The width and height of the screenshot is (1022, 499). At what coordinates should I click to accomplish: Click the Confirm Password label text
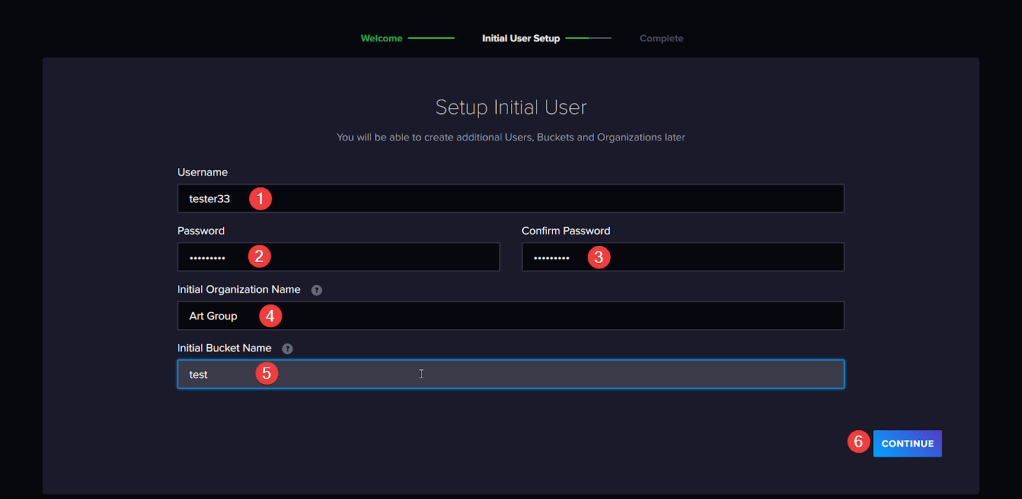tap(565, 231)
